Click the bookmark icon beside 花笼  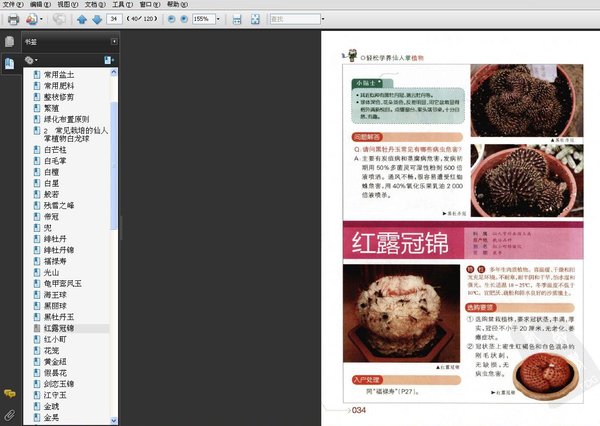37,350
